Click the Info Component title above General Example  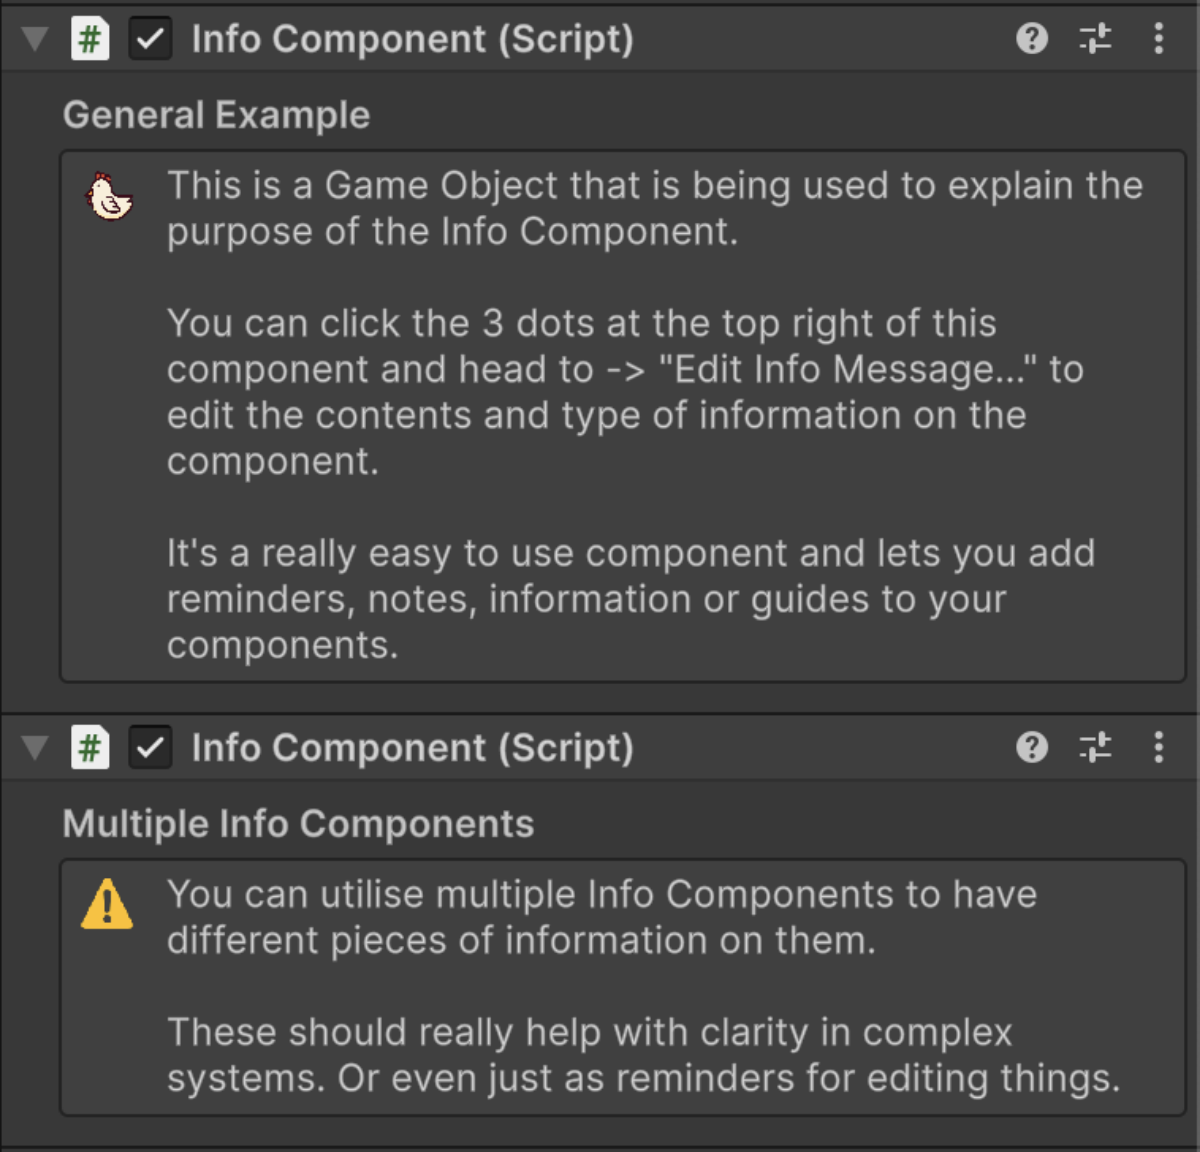pos(412,39)
